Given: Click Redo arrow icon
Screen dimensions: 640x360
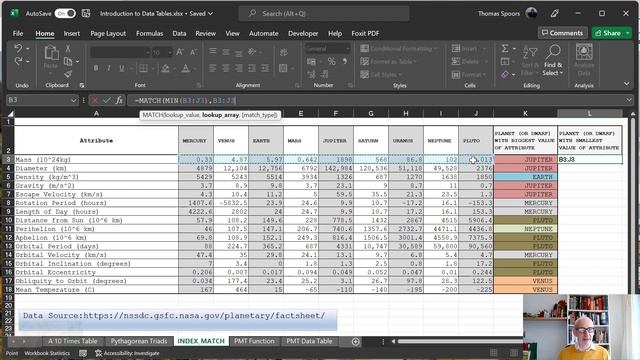Looking at the screenshot, I should click(x=18, y=62).
